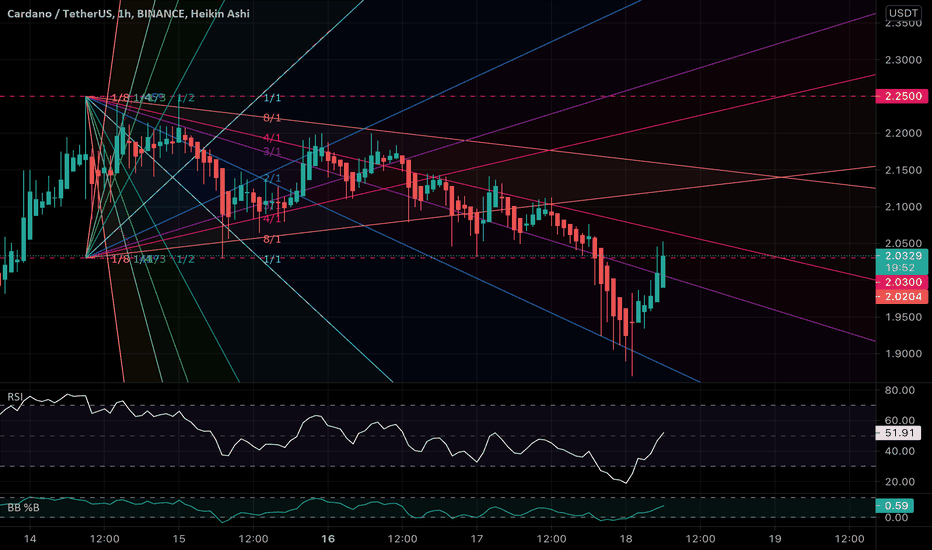Click the 1/2 Gann label on the 2.2500 line

[x=185, y=98]
